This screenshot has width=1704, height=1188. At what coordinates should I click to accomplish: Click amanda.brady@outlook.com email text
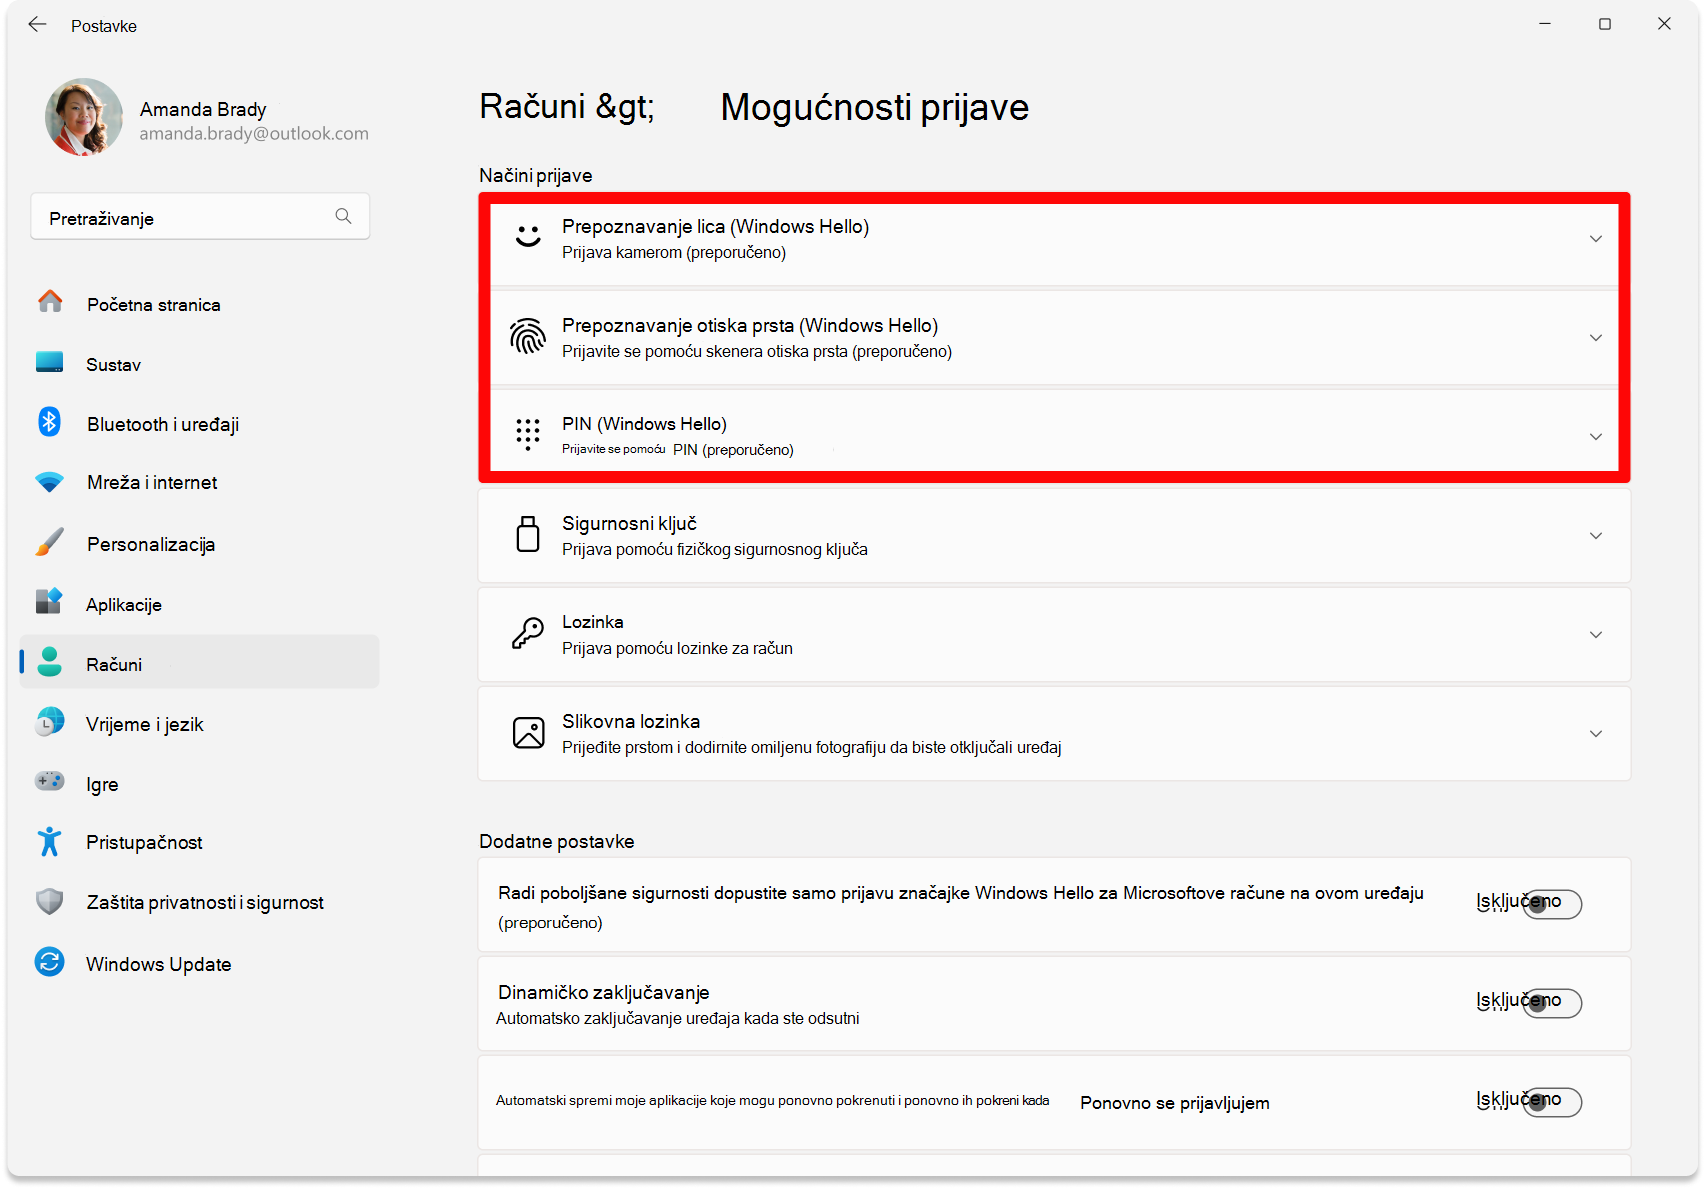point(254,133)
